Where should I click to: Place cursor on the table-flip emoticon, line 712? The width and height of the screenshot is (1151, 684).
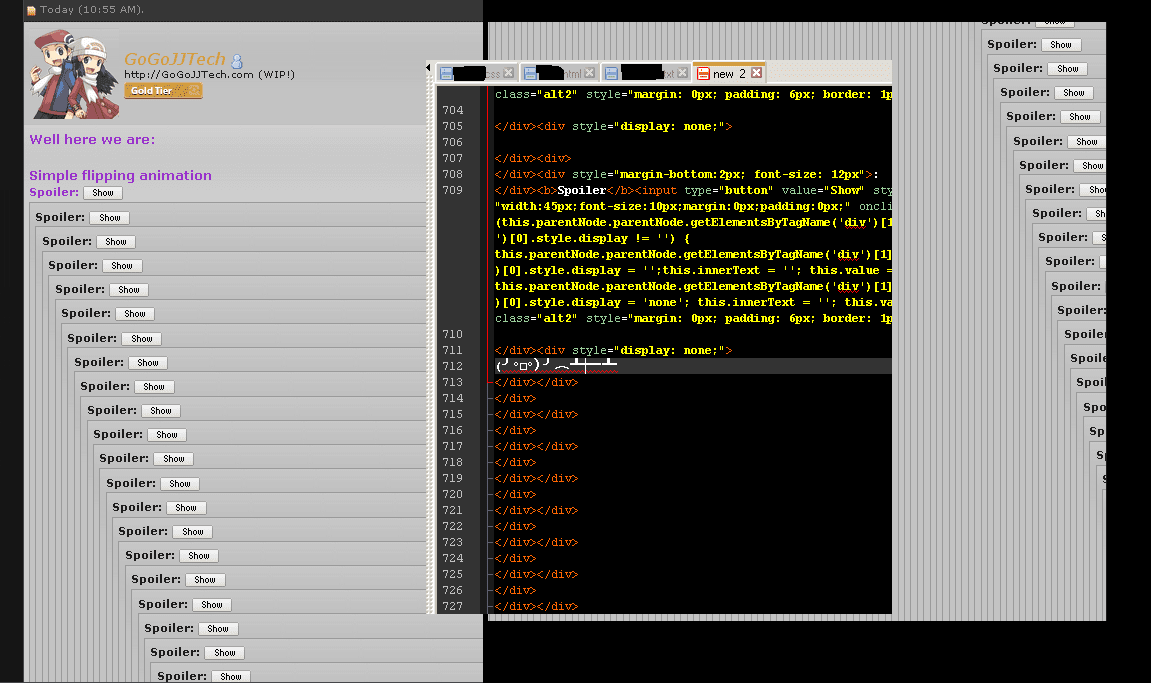556,365
